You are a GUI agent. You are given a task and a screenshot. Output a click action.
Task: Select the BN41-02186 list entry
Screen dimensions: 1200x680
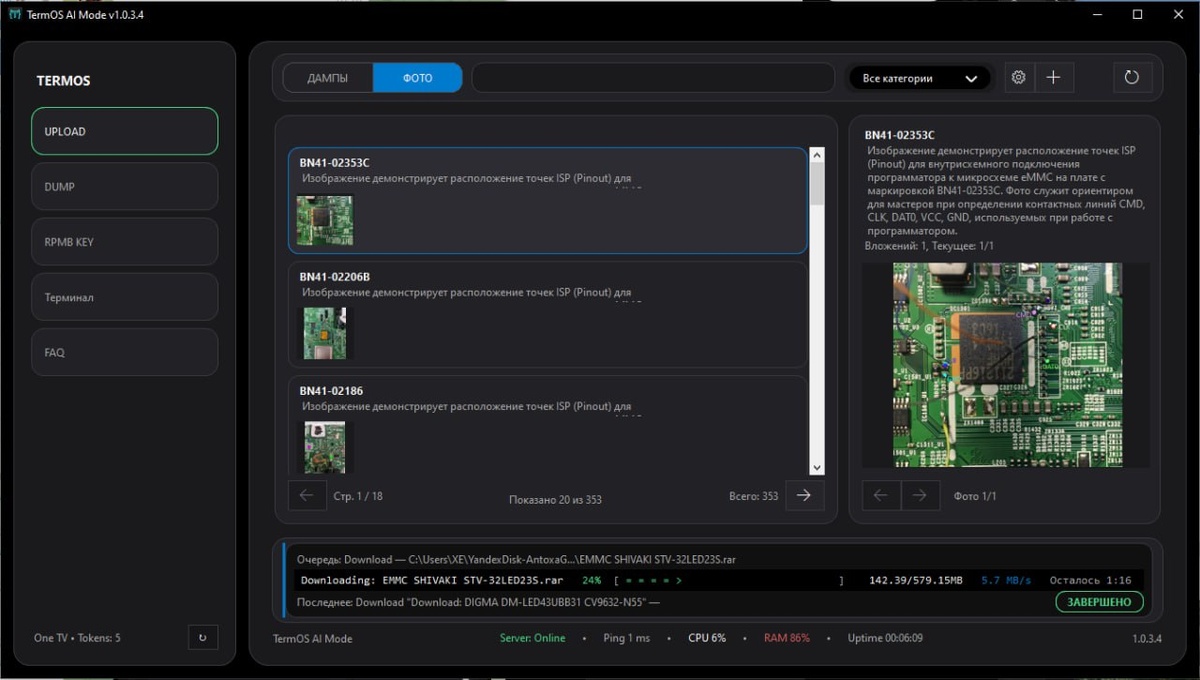point(547,424)
